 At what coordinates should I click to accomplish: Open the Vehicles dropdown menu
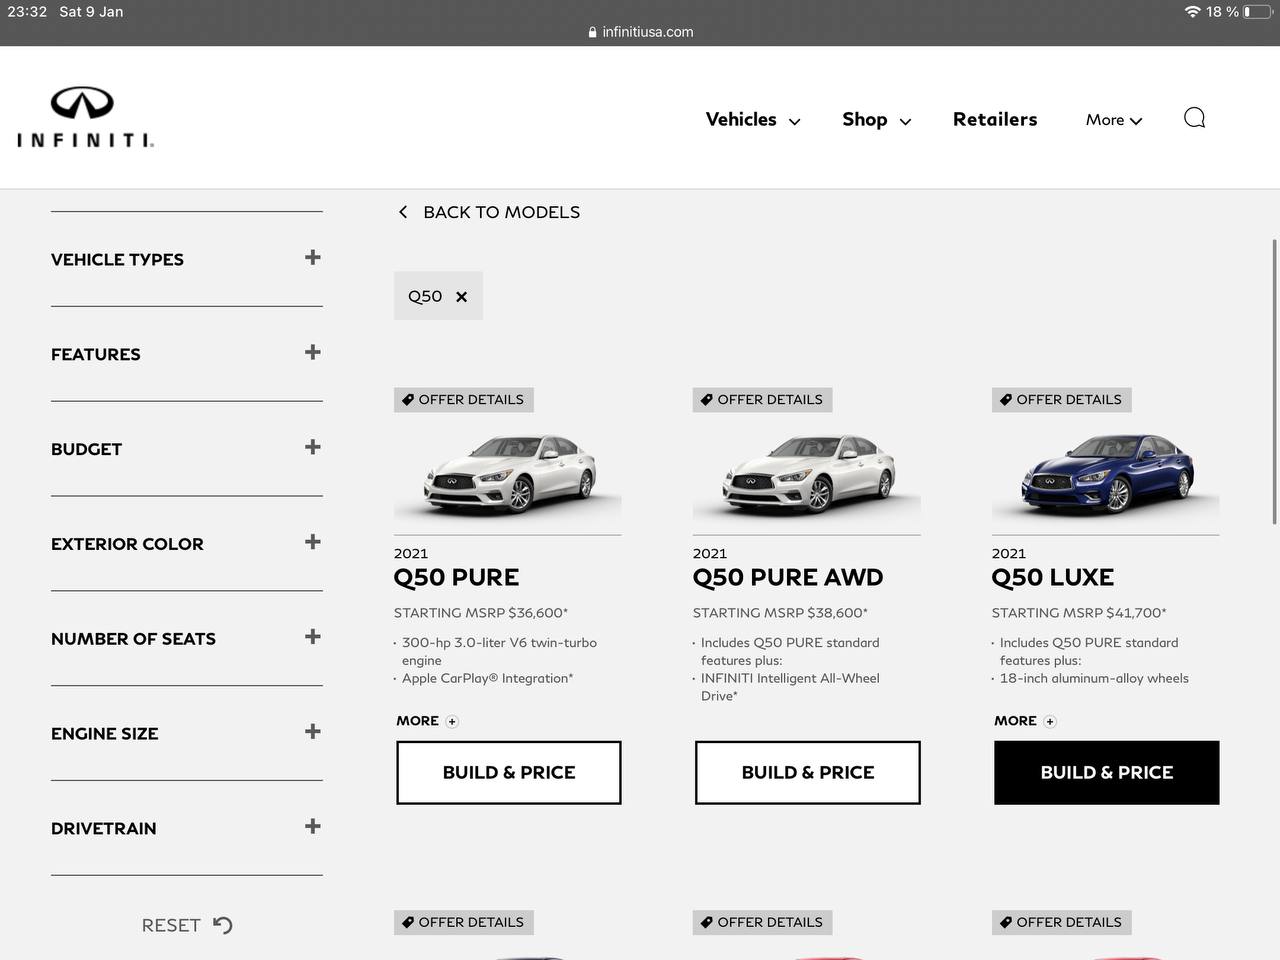[753, 119]
